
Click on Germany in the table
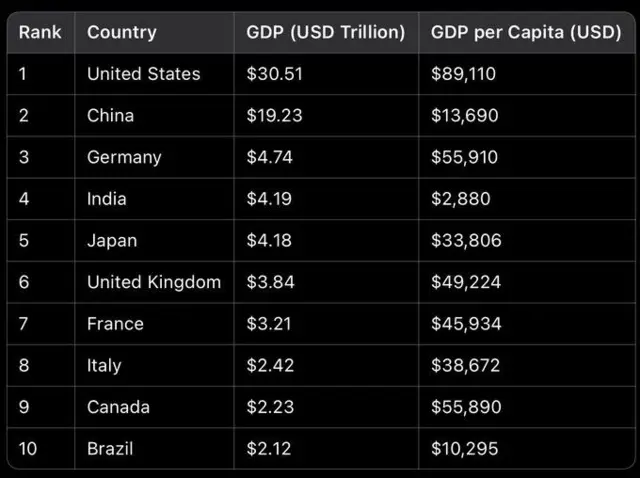[x=124, y=157]
